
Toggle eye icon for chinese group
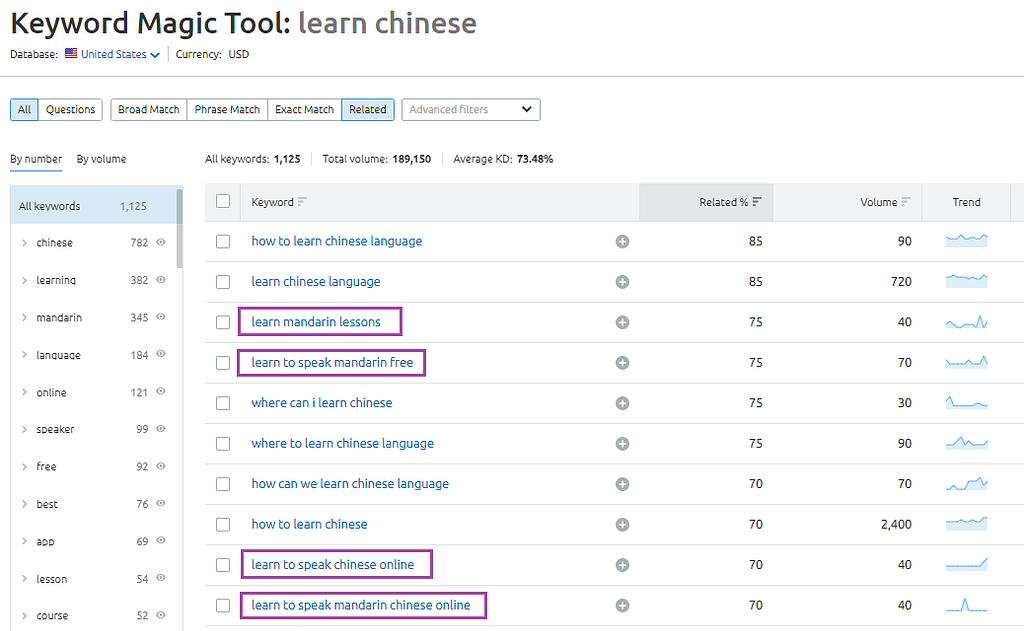tap(161, 242)
